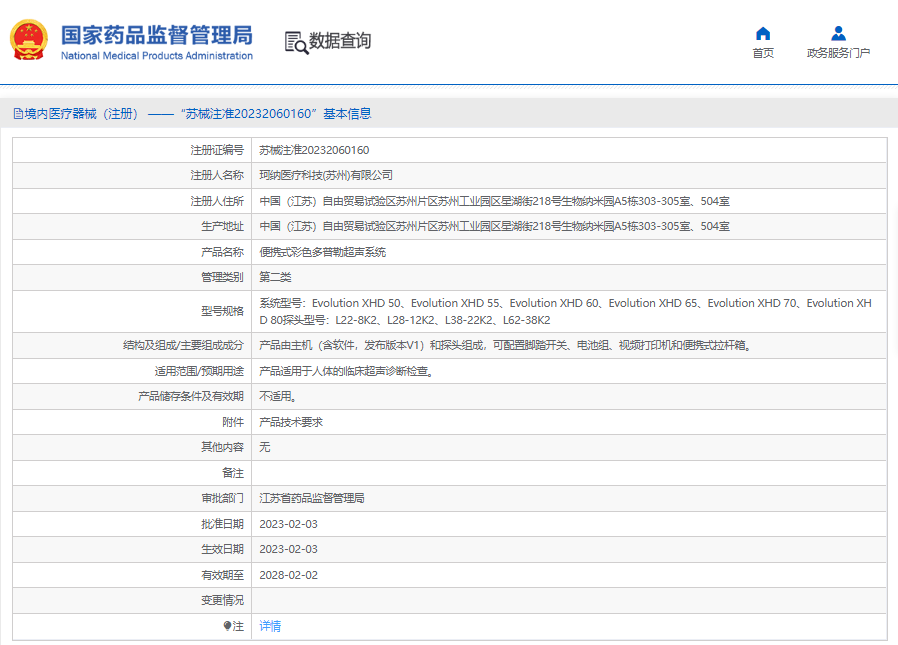
Task: Click the 生效日期 label
Action: click(x=222, y=549)
